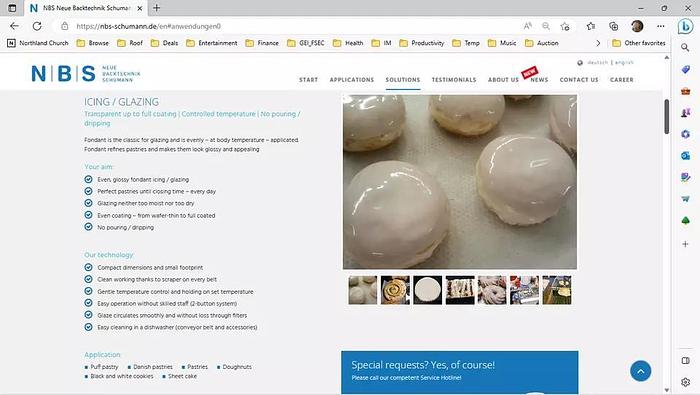Open the sidebar Tools briefcase icon
This screenshot has height=395, width=700.
point(685,91)
